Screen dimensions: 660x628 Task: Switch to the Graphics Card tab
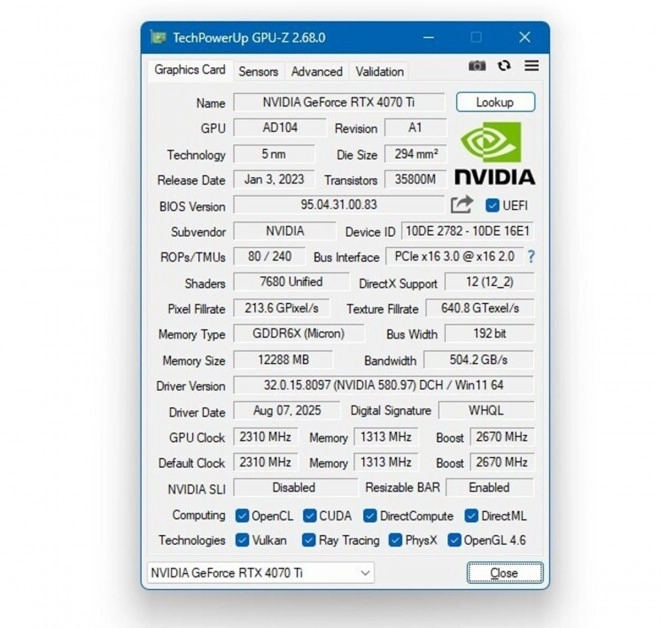pos(190,70)
